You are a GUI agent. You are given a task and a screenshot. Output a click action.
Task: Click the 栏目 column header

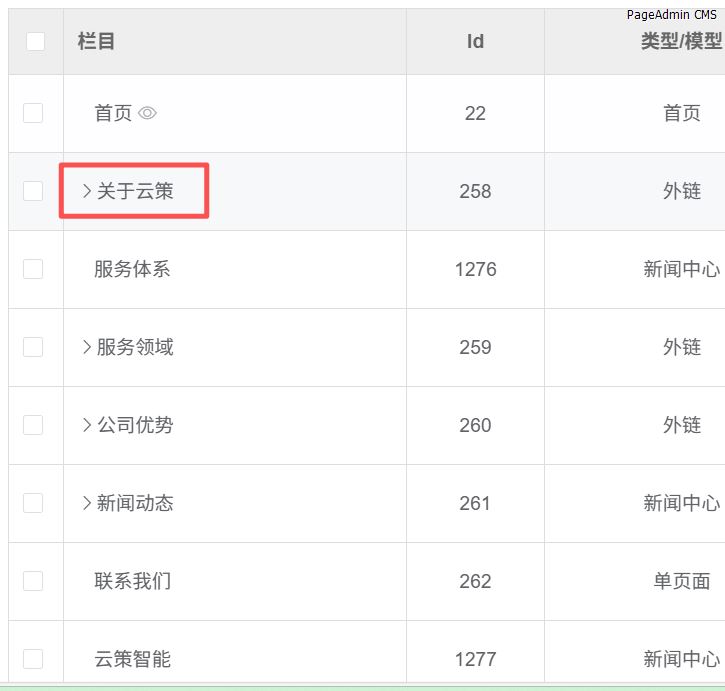tap(97, 41)
